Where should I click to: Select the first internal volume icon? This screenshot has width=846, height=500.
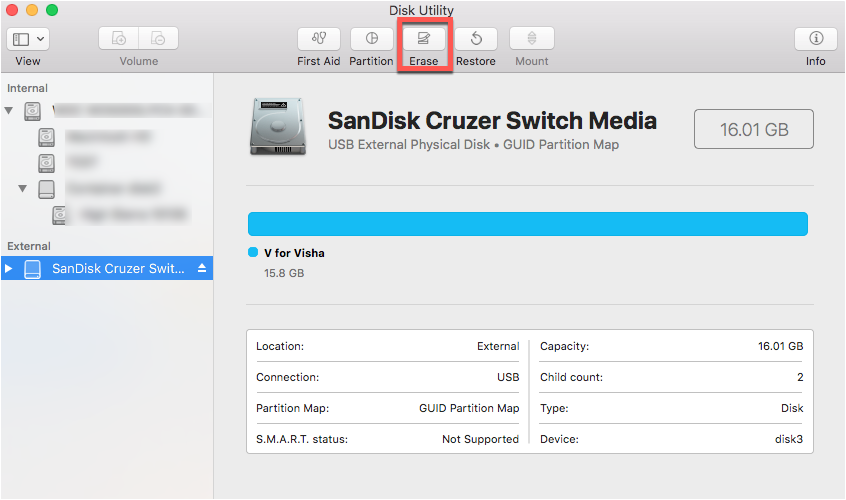coord(46,137)
